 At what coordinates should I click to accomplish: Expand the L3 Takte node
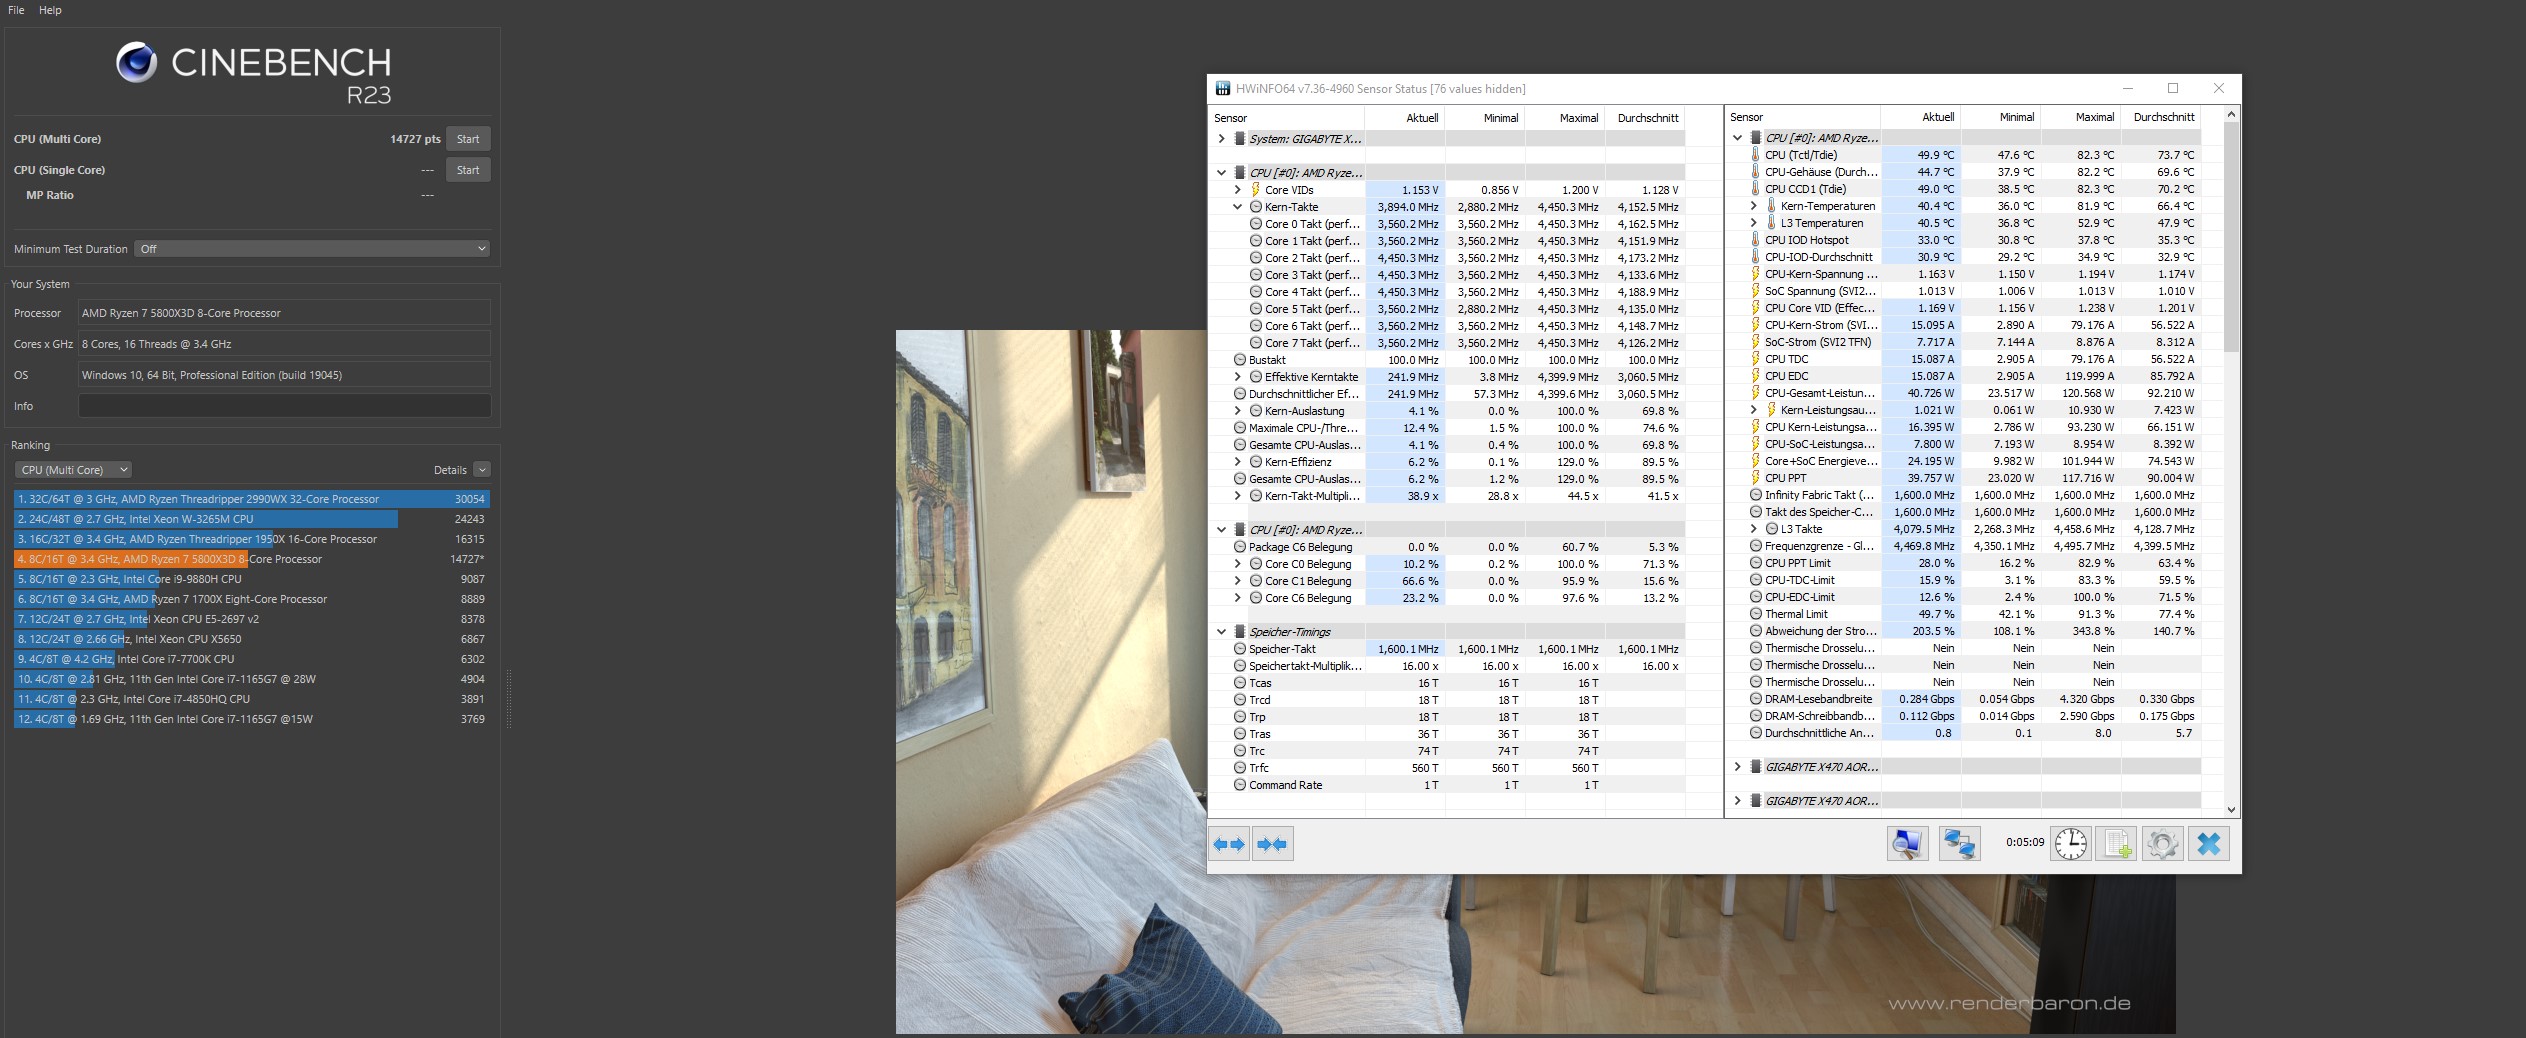tap(1753, 529)
